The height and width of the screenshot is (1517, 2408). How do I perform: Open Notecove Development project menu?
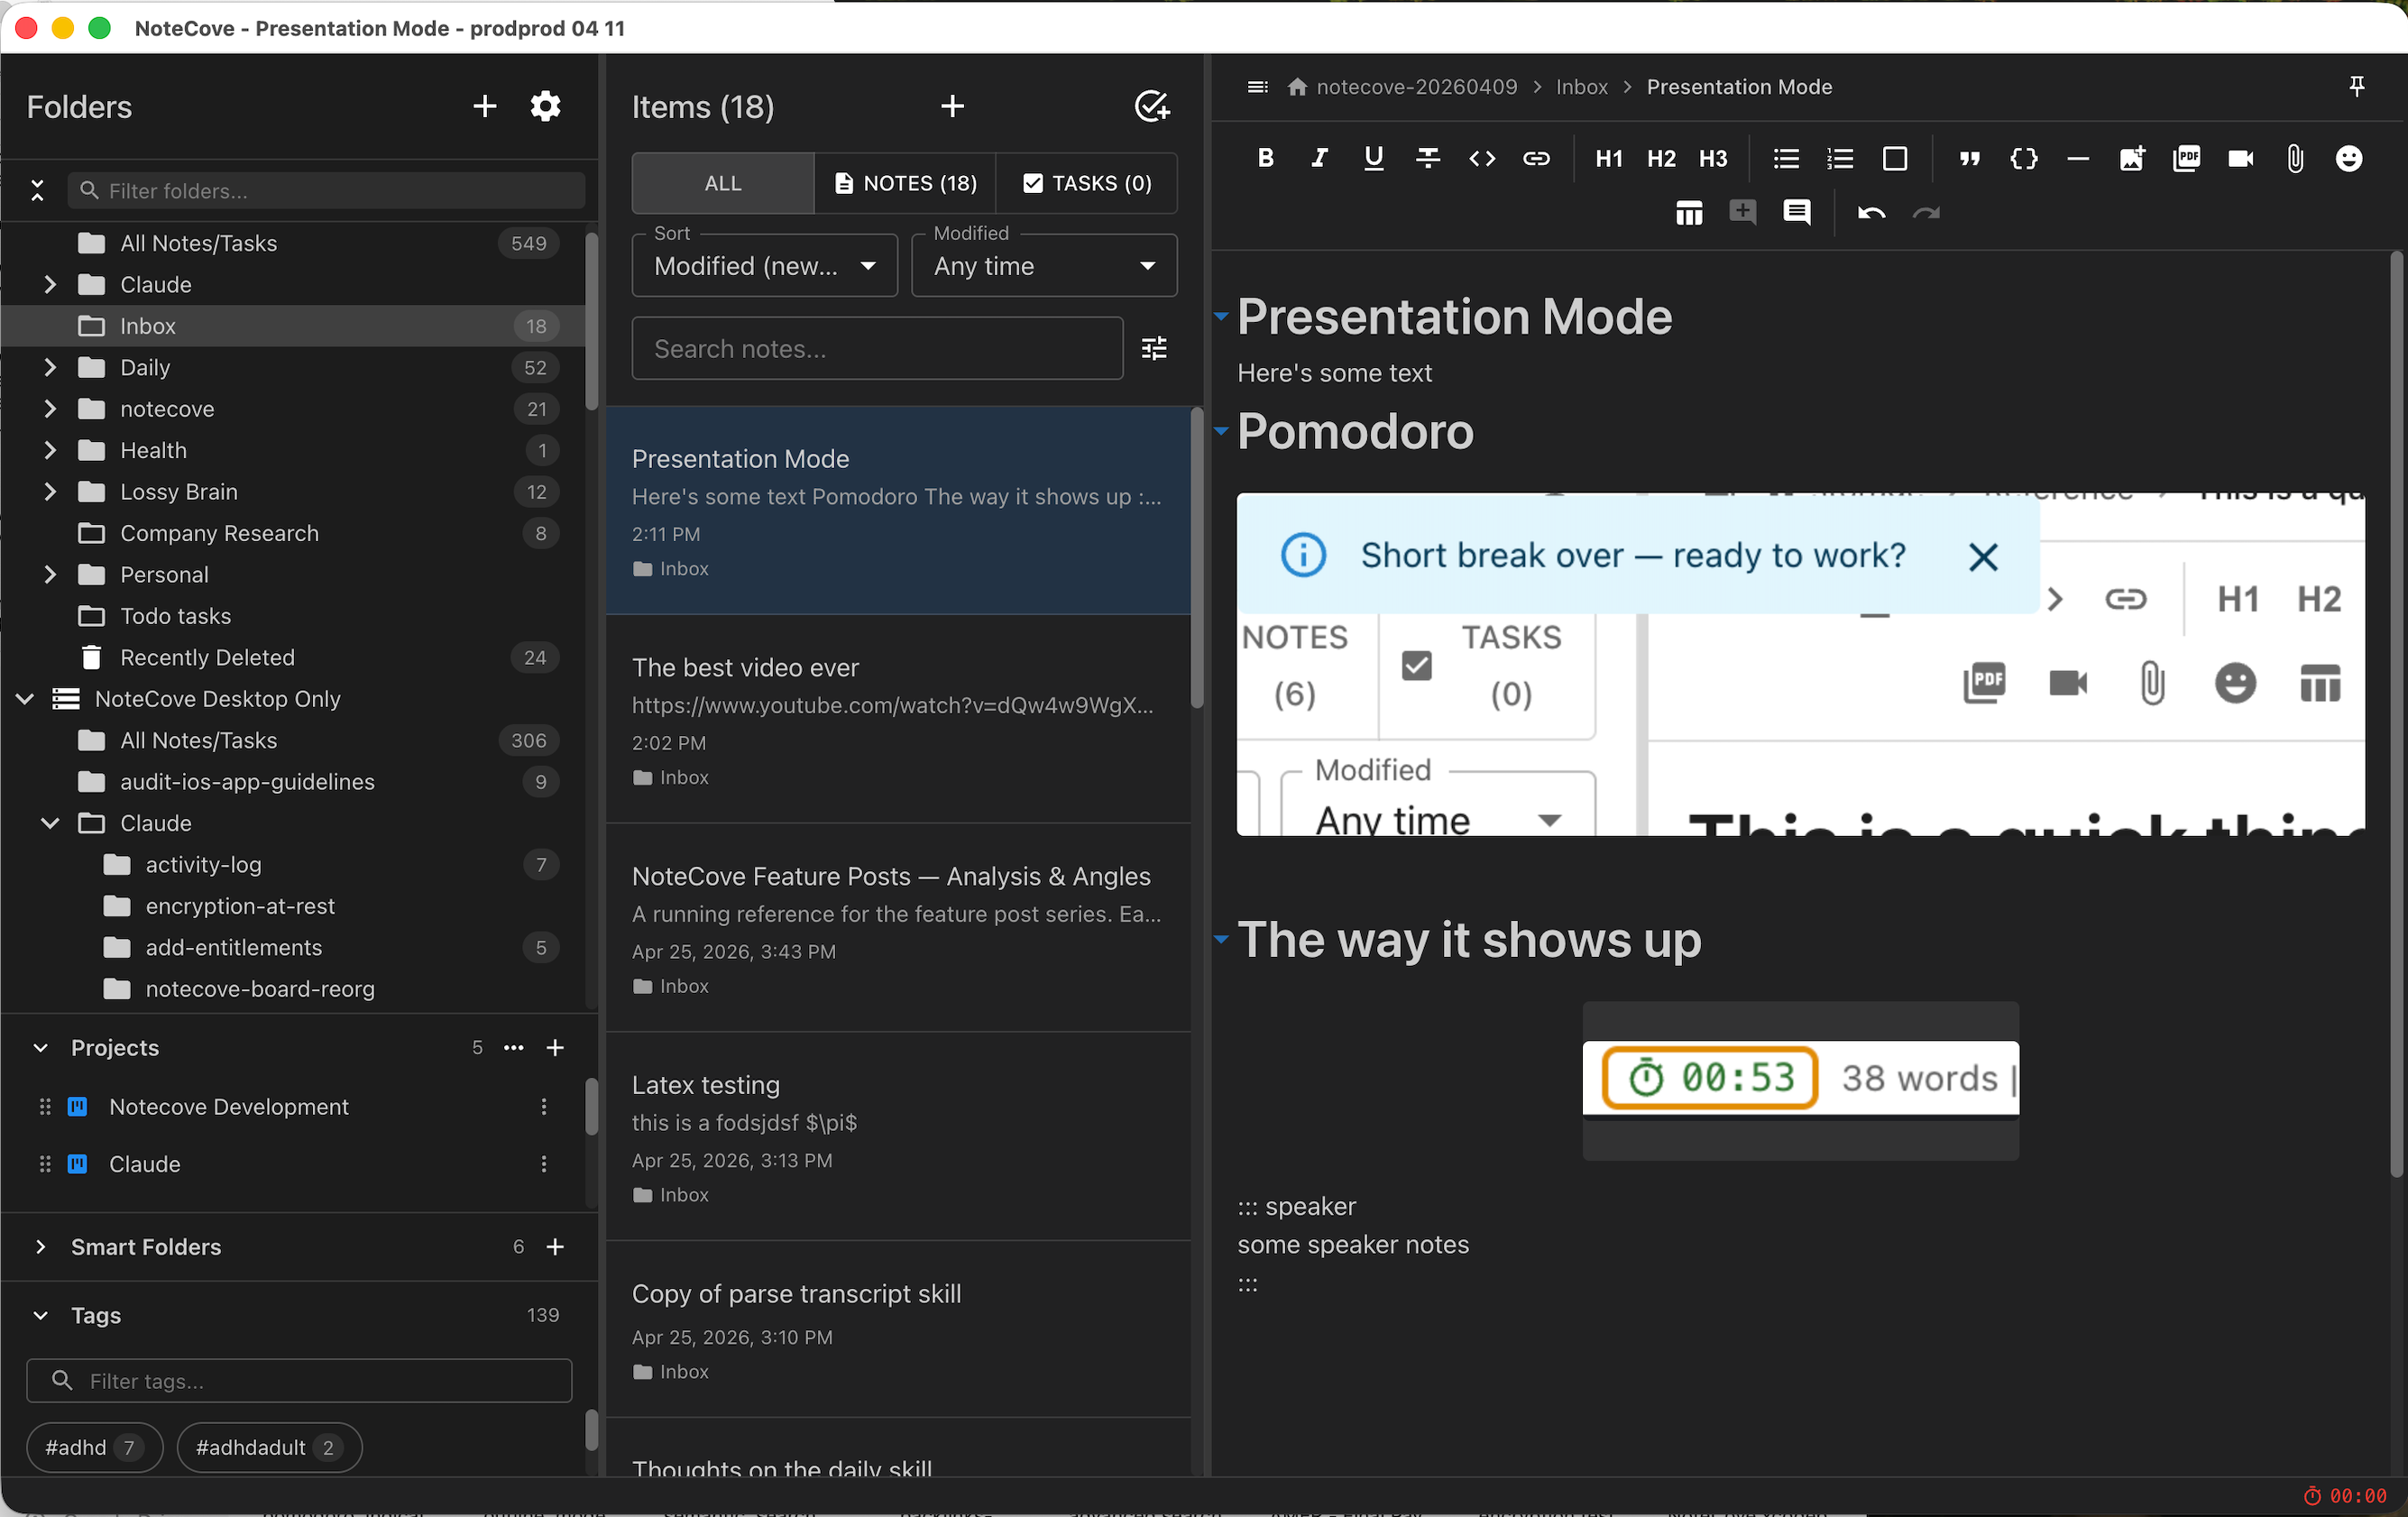coord(543,1106)
